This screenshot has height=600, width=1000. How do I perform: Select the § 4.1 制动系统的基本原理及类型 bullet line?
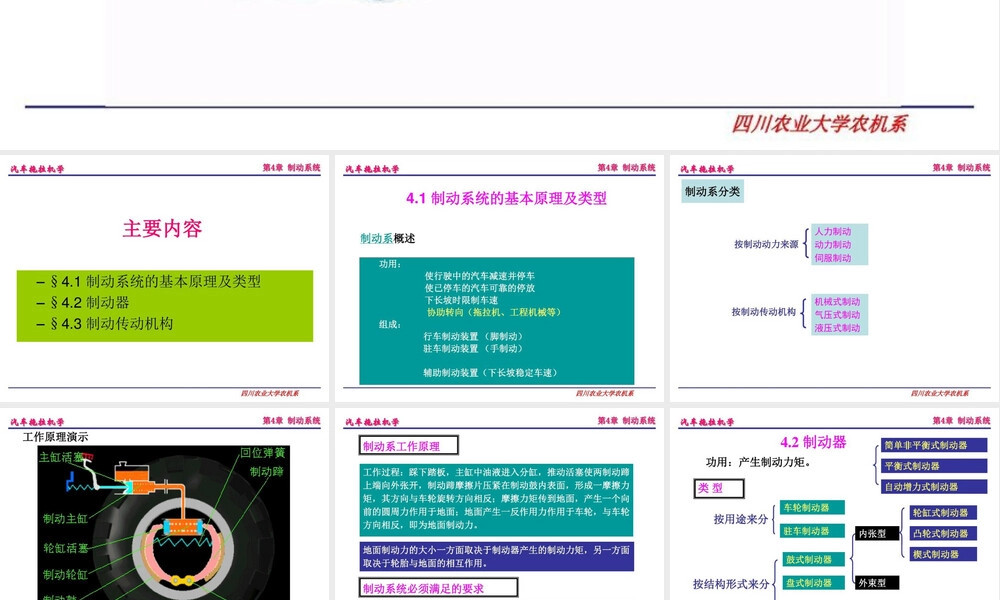149,281
